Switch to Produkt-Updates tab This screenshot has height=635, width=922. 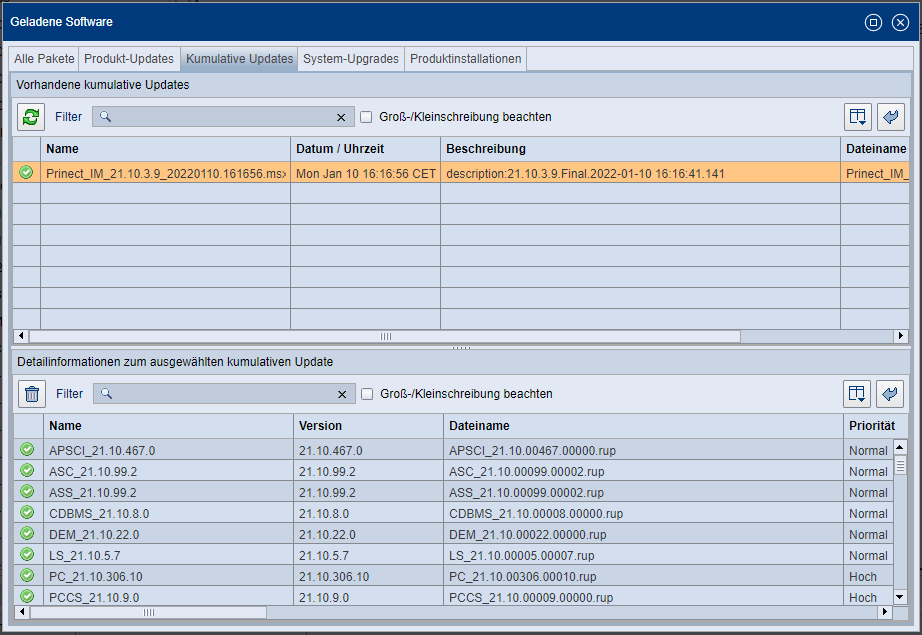129,59
